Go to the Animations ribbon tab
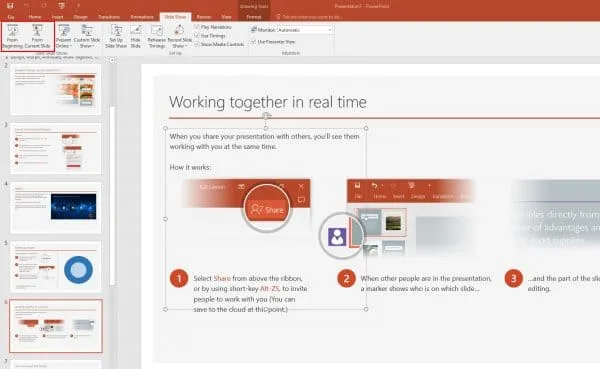The width and height of the screenshot is (600, 369). click(142, 17)
